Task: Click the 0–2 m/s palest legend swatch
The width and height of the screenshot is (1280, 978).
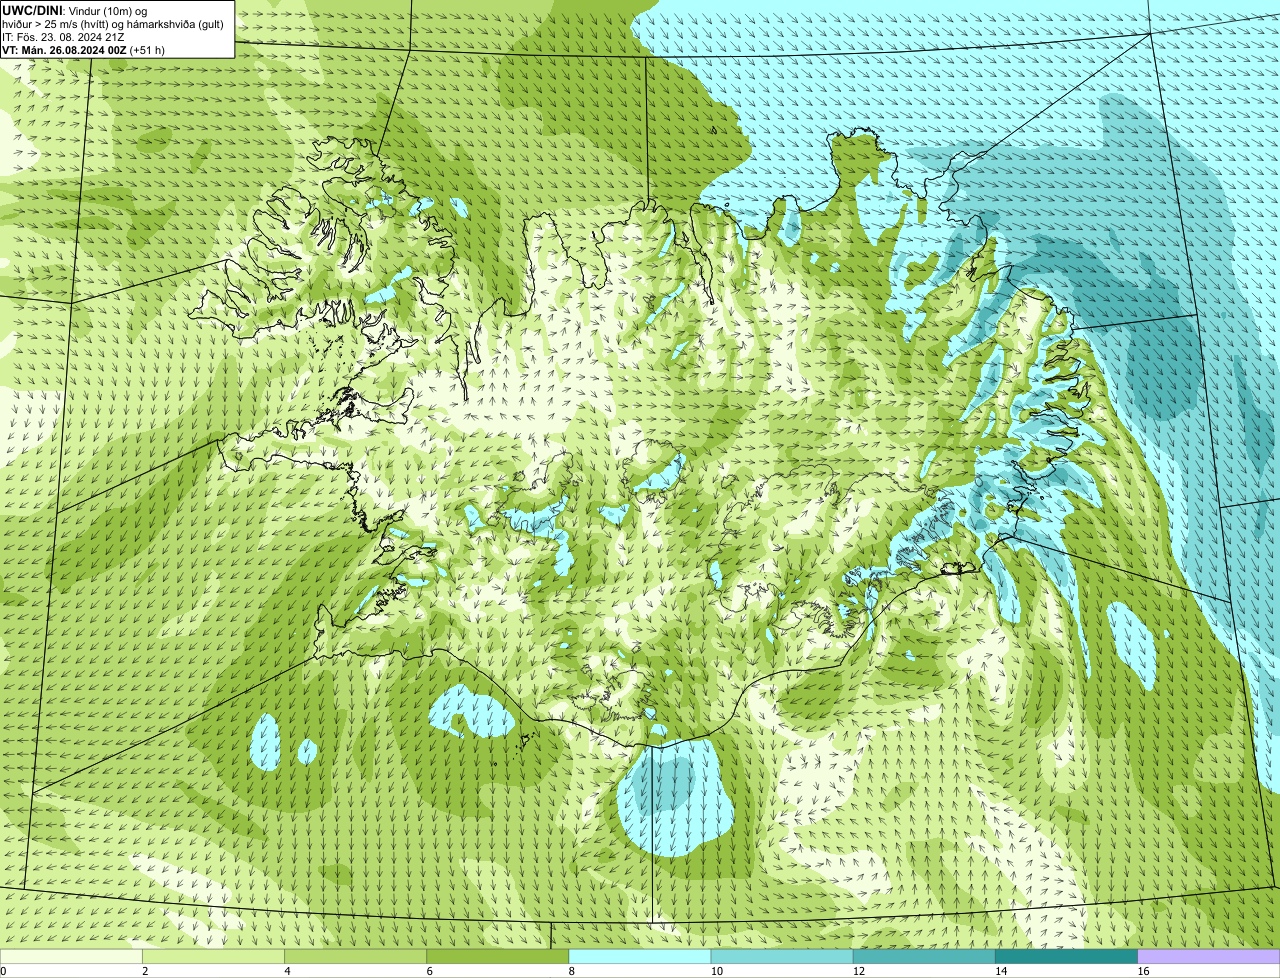Action: pos(71,956)
